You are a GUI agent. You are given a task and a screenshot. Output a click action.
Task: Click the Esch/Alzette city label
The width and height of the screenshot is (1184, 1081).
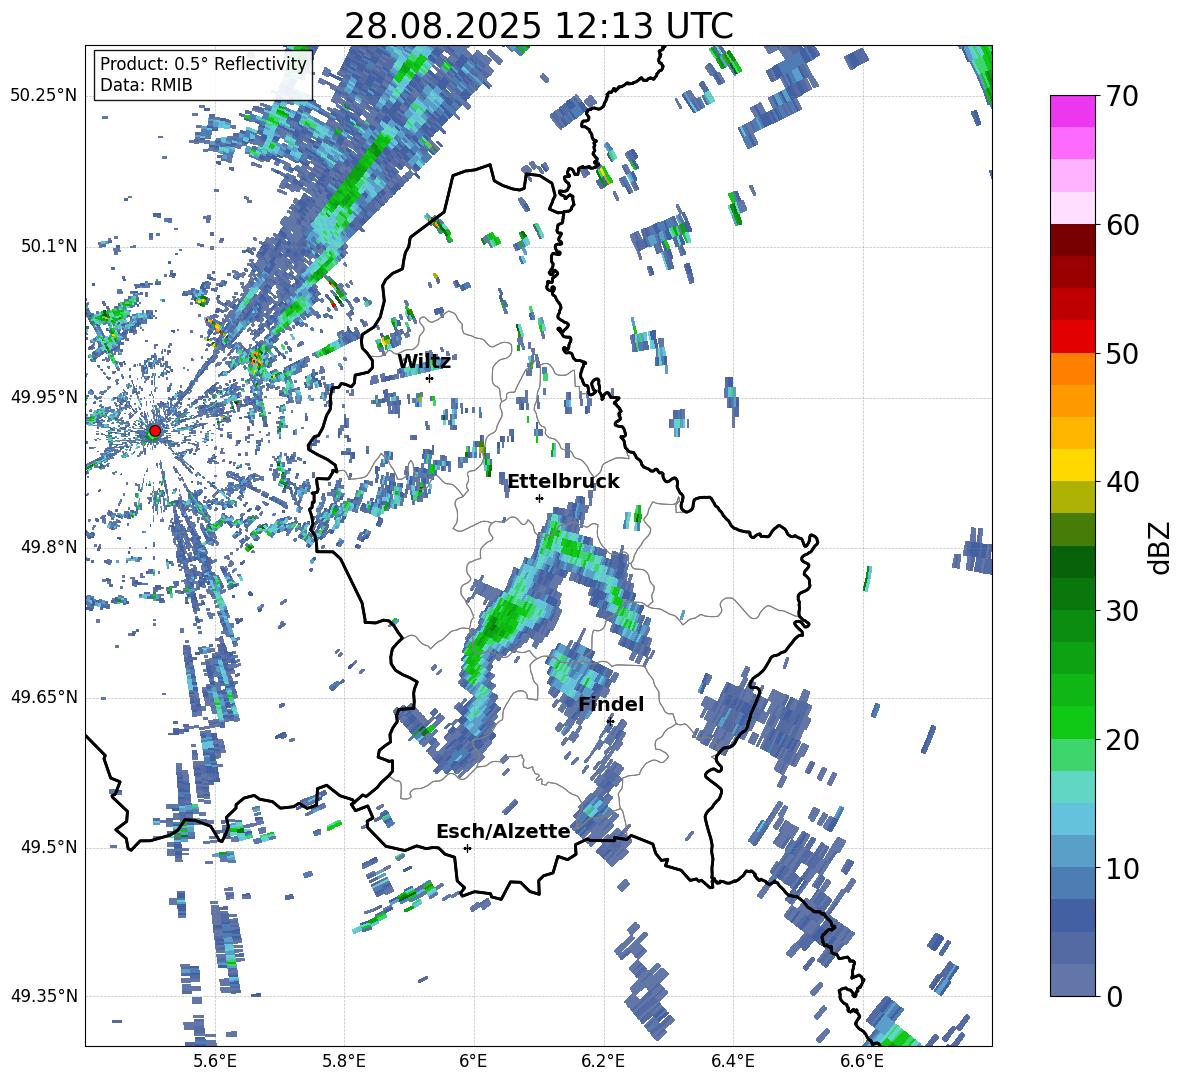(503, 831)
